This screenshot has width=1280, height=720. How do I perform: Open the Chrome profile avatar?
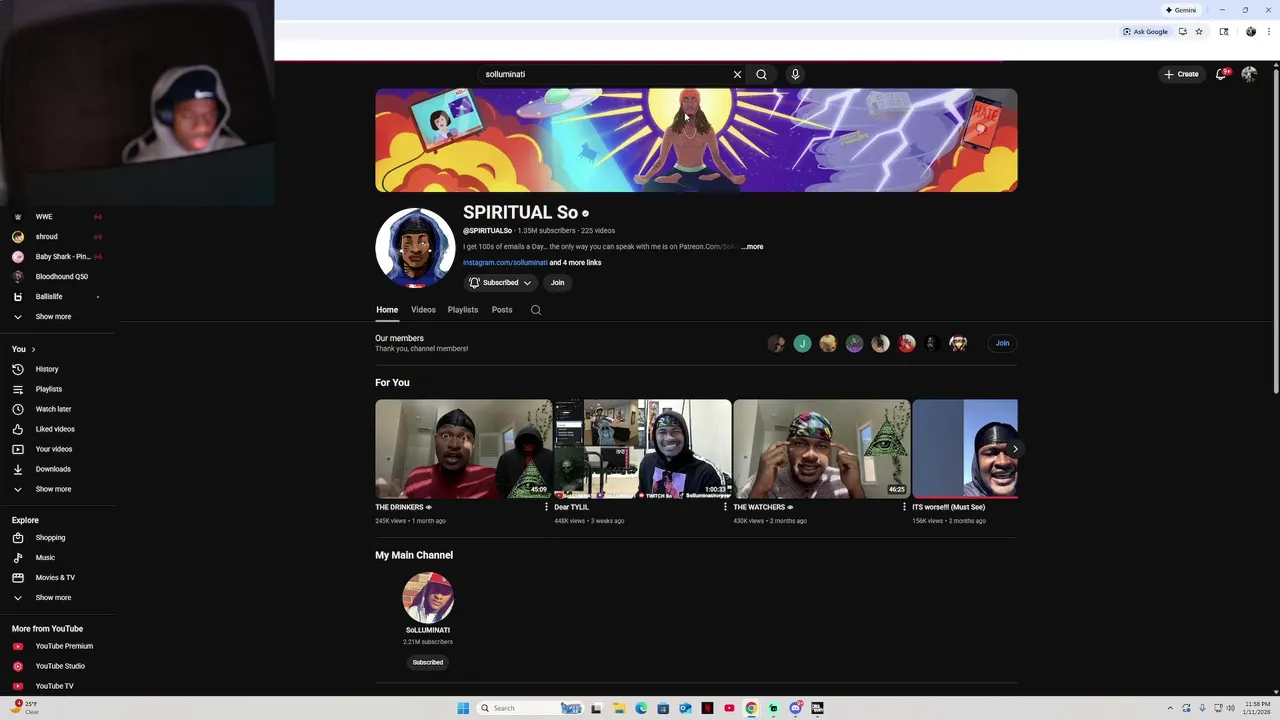pos(1251,32)
